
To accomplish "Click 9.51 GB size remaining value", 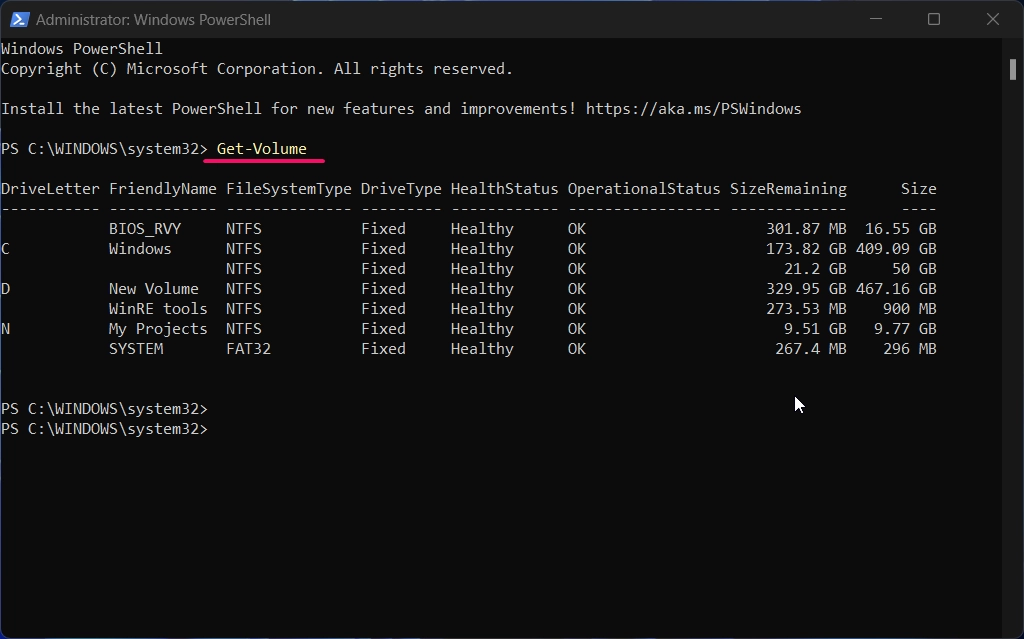I will coord(815,329).
